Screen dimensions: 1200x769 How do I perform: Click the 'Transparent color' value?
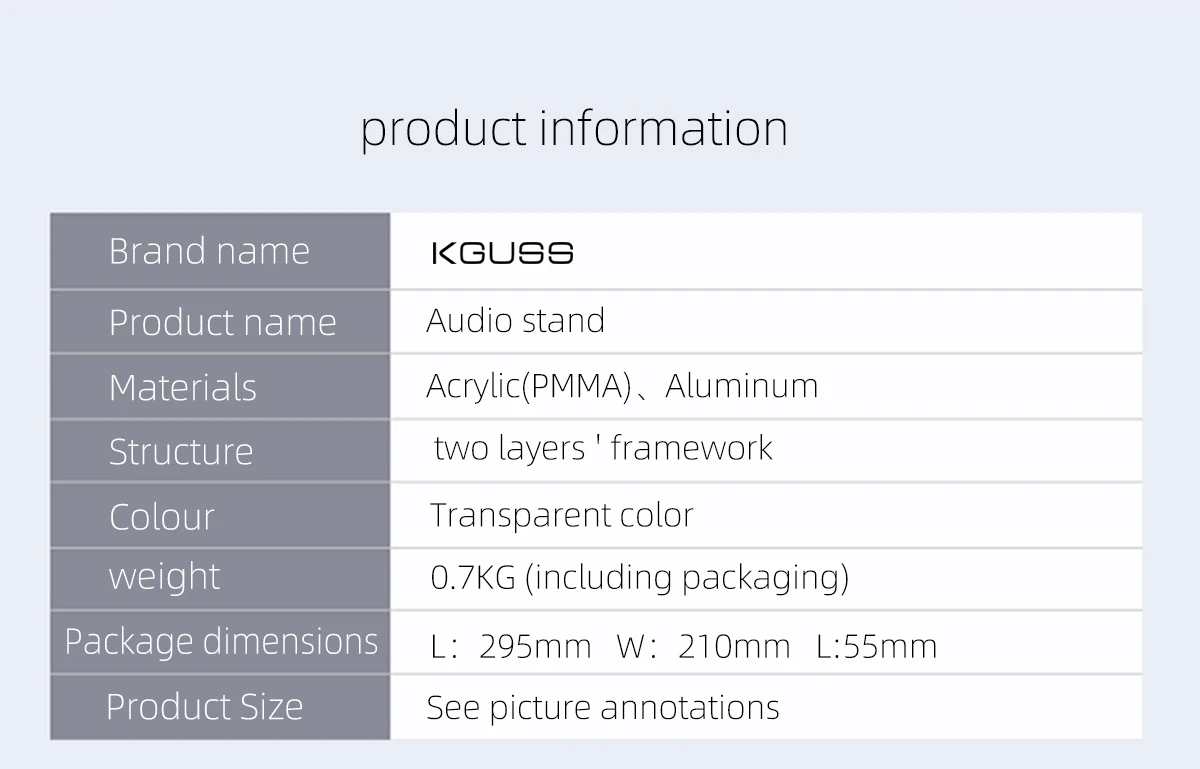coord(561,515)
